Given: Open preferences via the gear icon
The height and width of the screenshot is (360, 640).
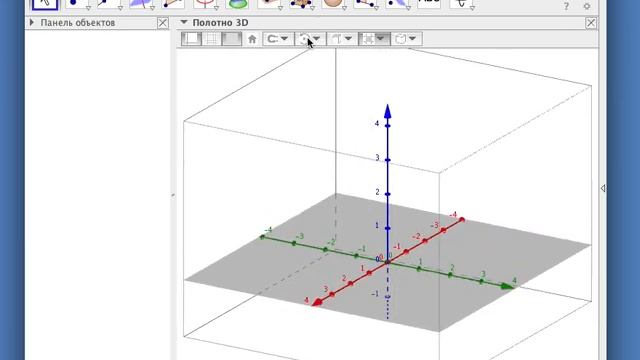Looking at the screenshot, I should coord(587,6).
